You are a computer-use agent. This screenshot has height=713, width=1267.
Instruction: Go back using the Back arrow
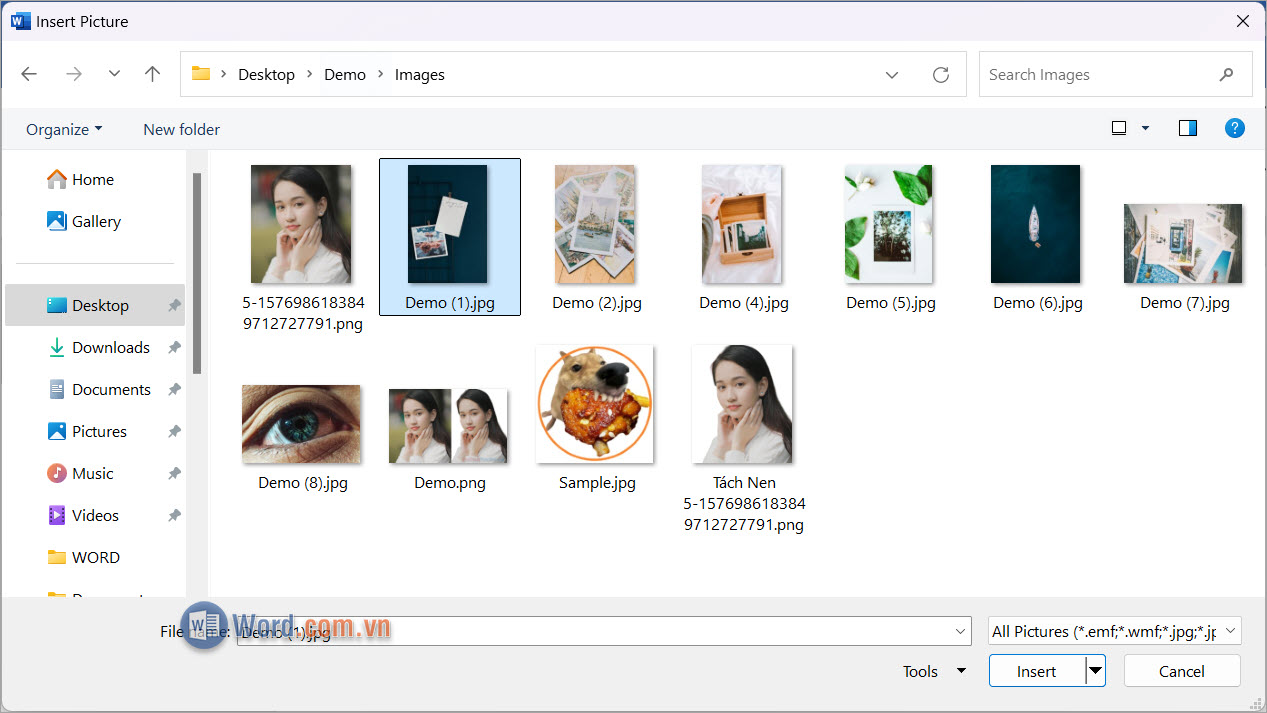point(29,74)
